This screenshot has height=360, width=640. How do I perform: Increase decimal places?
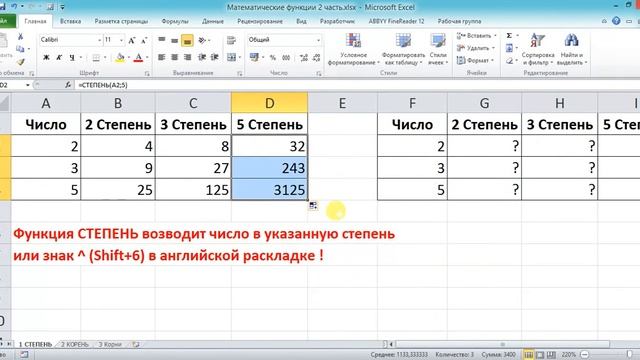pos(303,58)
